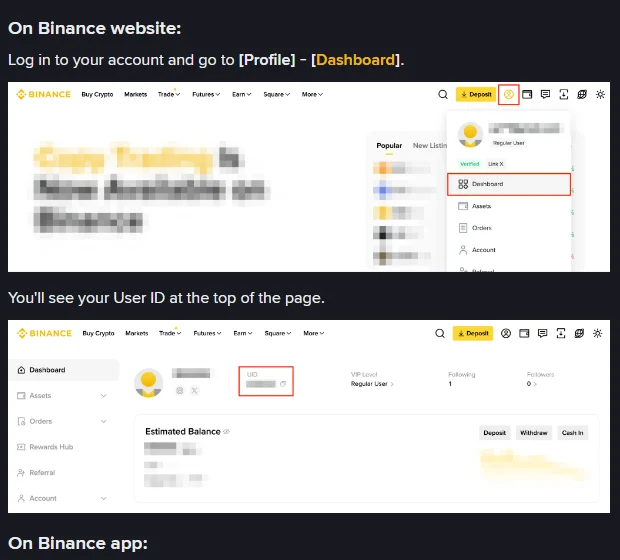Open the Earn dropdown in dashboard screenshot nav
This screenshot has height=560, width=620.
click(243, 333)
